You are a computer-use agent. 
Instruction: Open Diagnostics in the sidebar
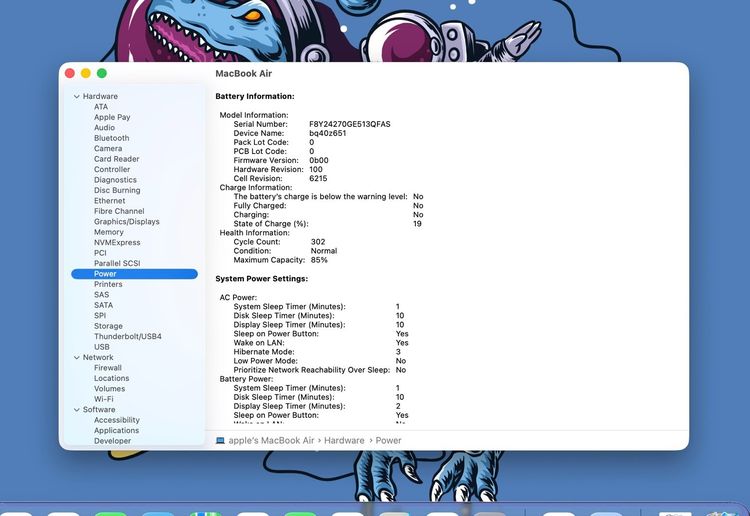tap(115, 180)
